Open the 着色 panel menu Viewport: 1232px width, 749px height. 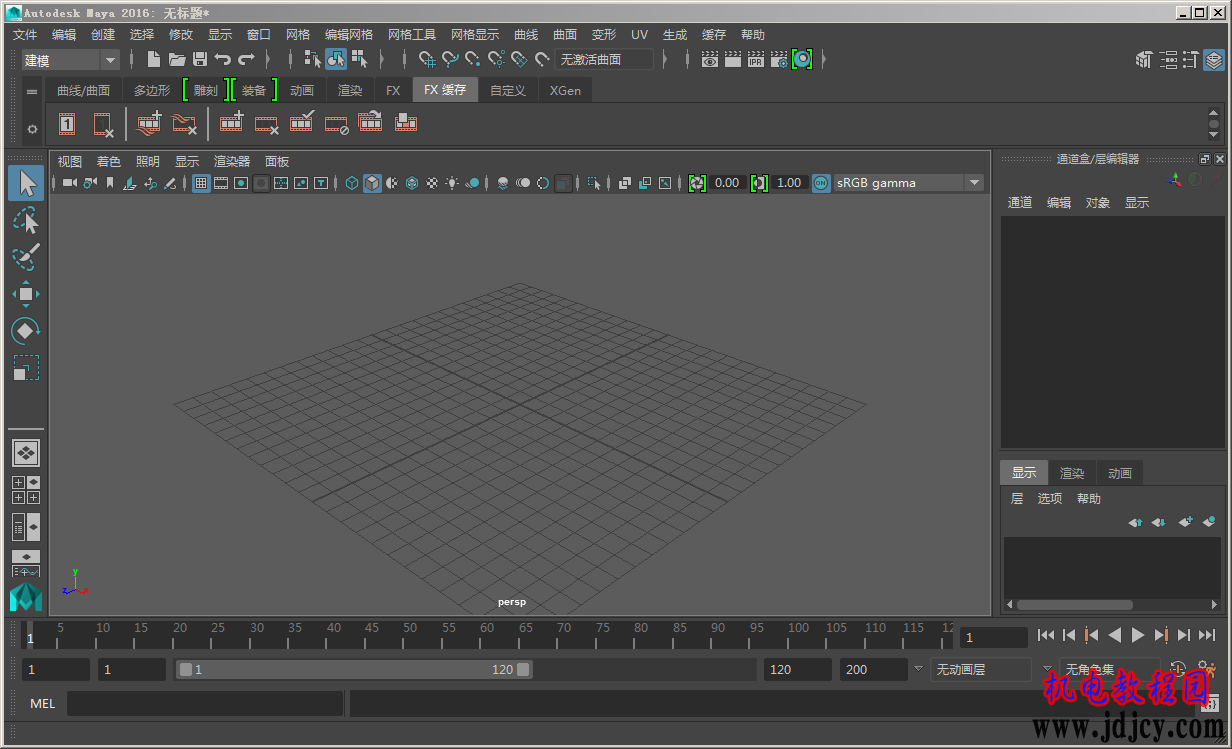[x=109, y=162]
